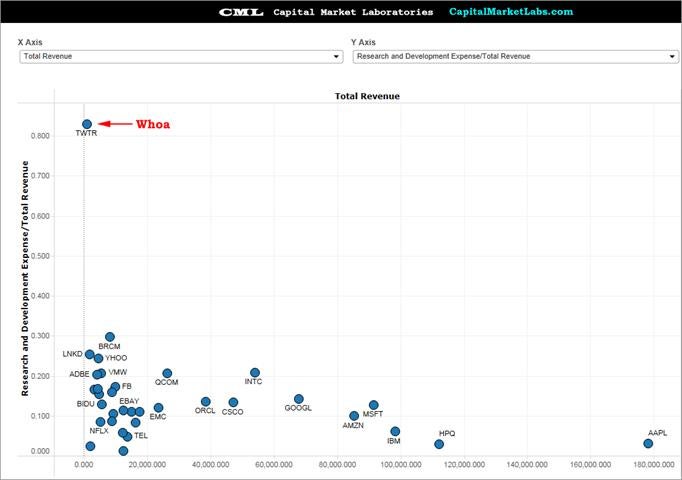Click the Y Axis dropdown arrow
The image size is (682, 480).
[672, 57]
